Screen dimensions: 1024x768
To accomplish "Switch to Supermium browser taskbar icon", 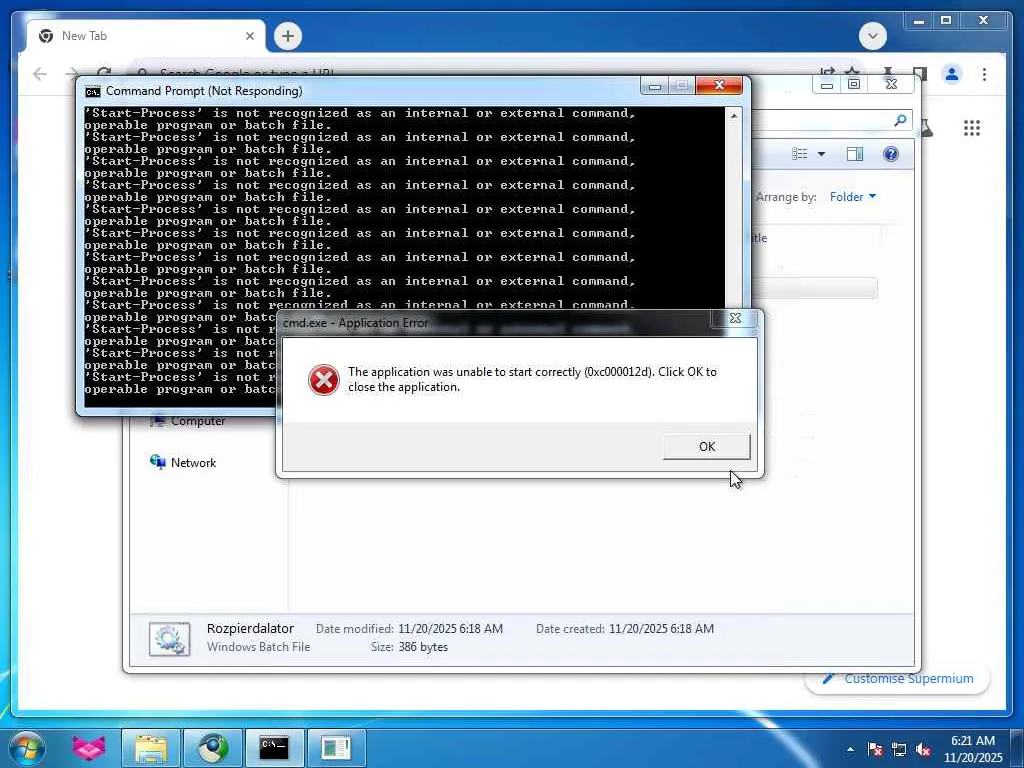I will [x=213, y=748].
